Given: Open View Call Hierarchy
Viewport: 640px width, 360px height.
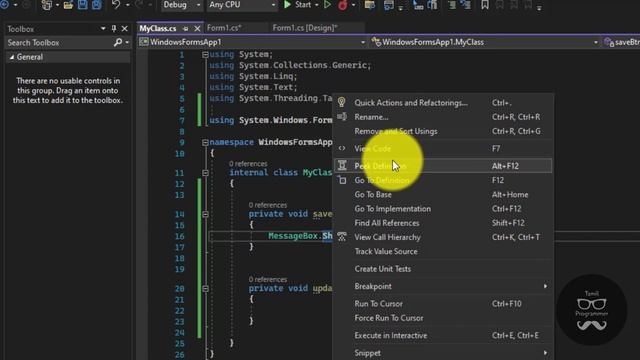Looking at the screenshot, I should tap(443, 238).
